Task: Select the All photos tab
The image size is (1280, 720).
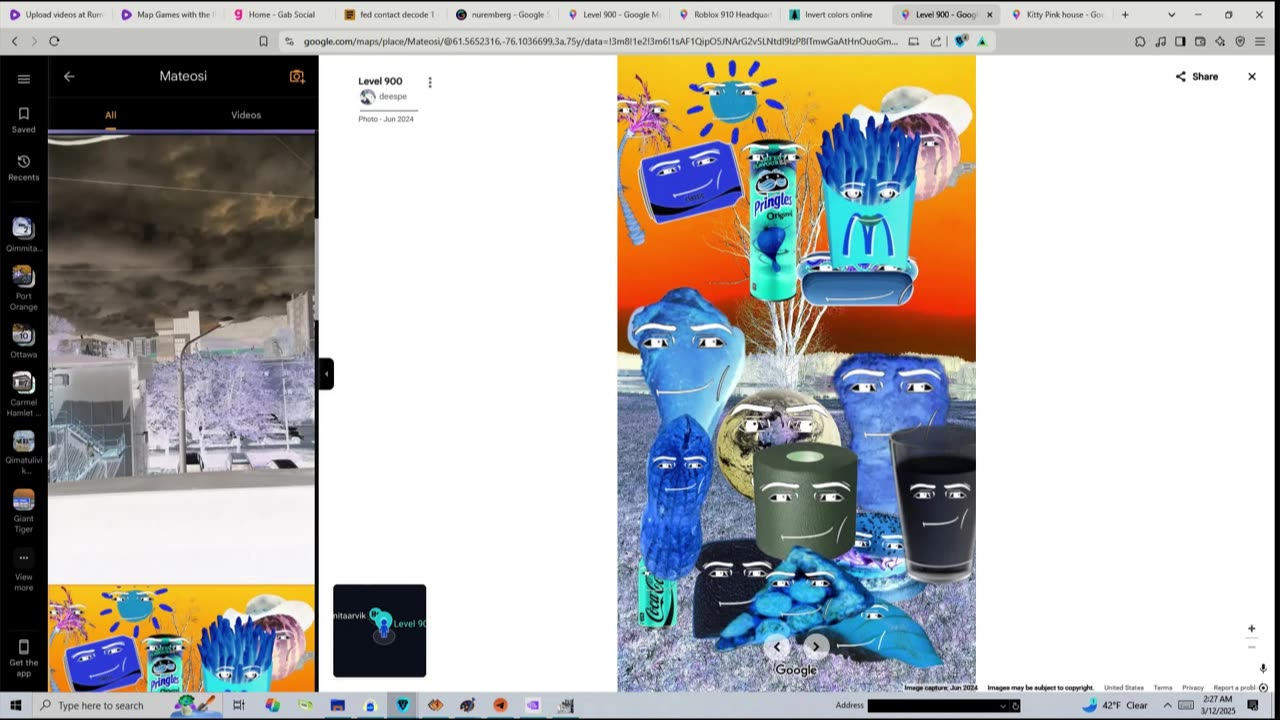Action: tap(111, 115)
